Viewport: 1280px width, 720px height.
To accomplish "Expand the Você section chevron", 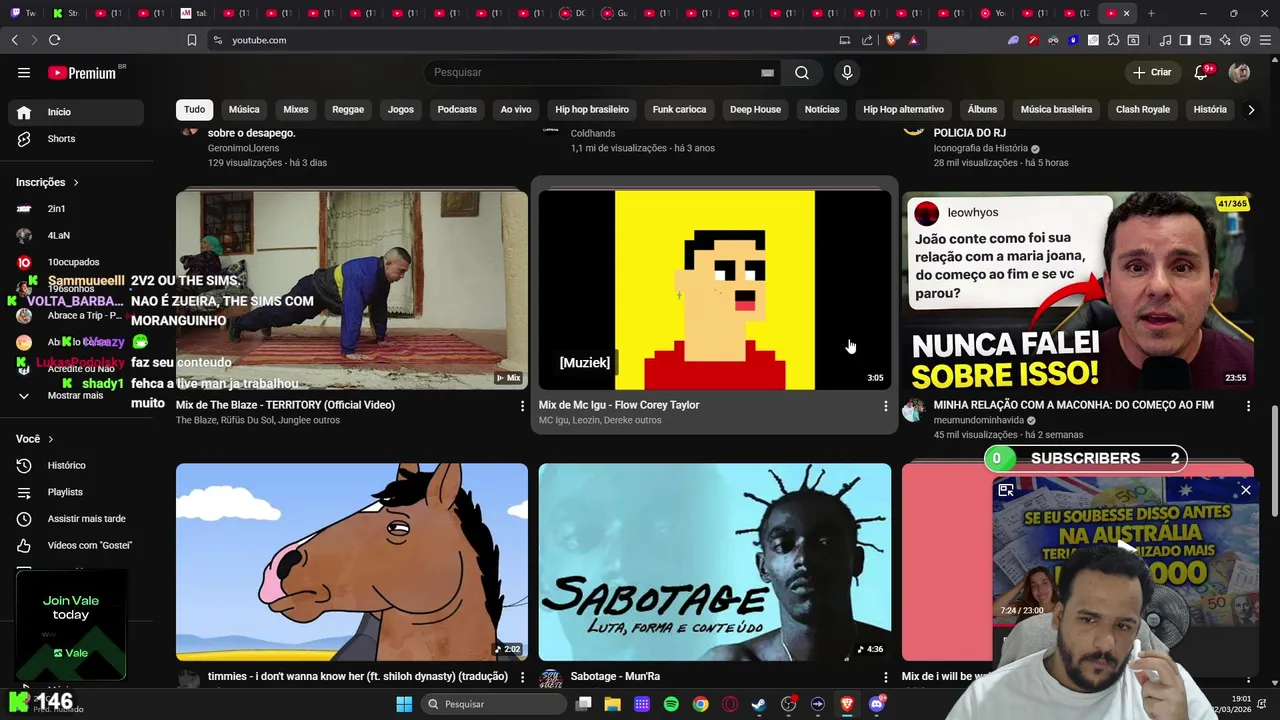I will click(x=51, y=439).
